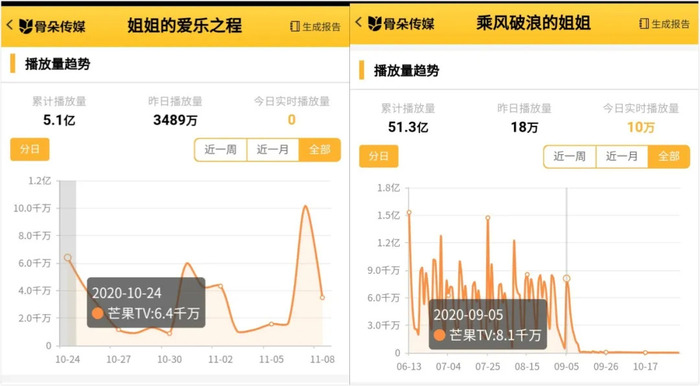
Task: Select 全部 range in right chart
Action: (x=669, y=157)
